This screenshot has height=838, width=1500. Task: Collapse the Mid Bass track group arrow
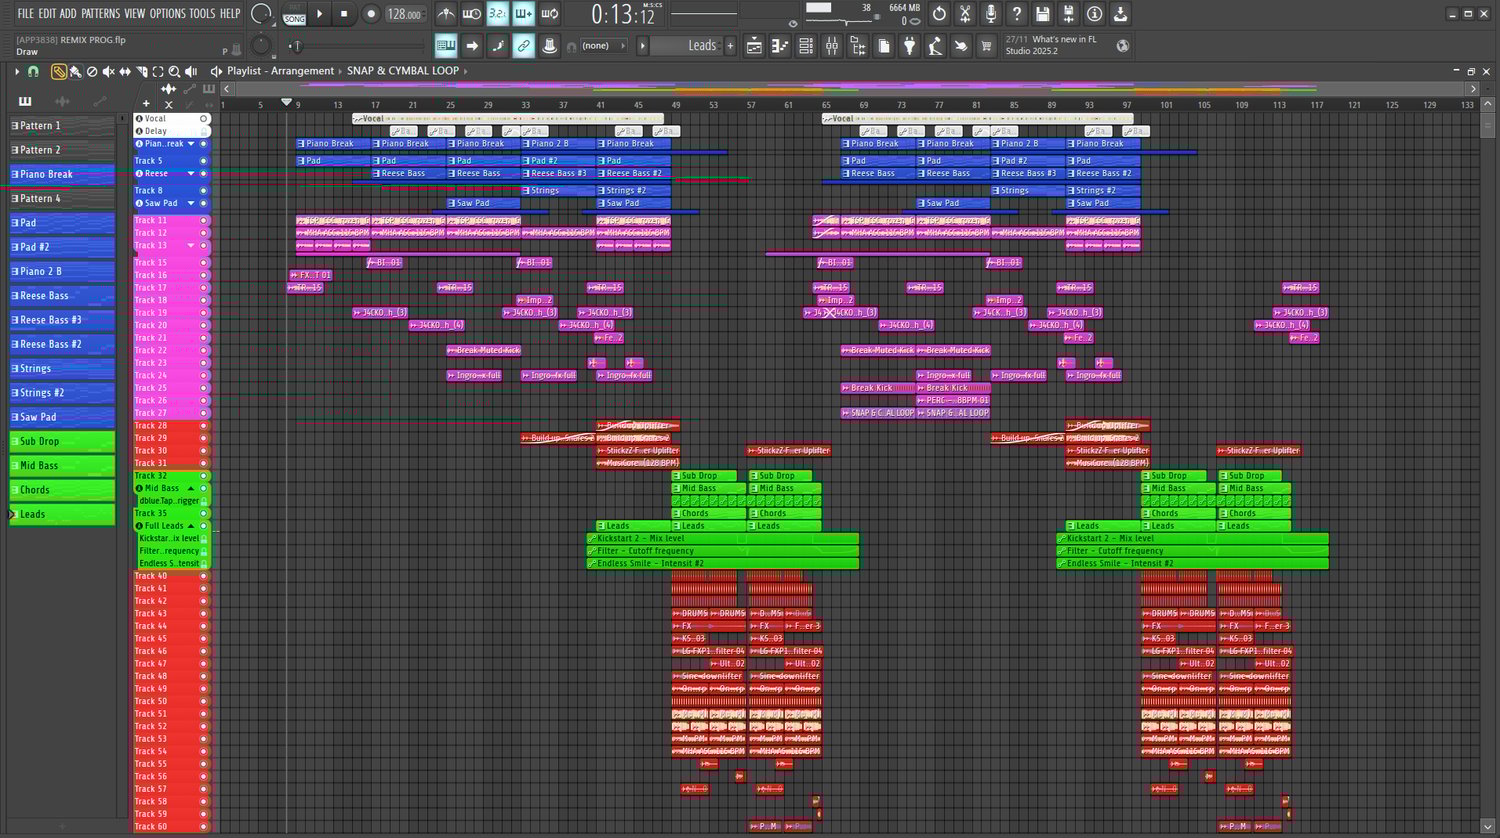pos(191,488)
